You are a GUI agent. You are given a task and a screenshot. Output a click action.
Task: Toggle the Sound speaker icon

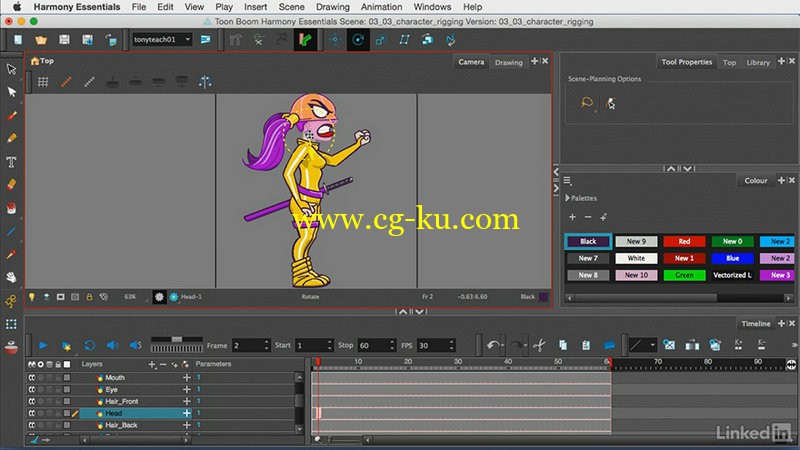tap(112, 345)
